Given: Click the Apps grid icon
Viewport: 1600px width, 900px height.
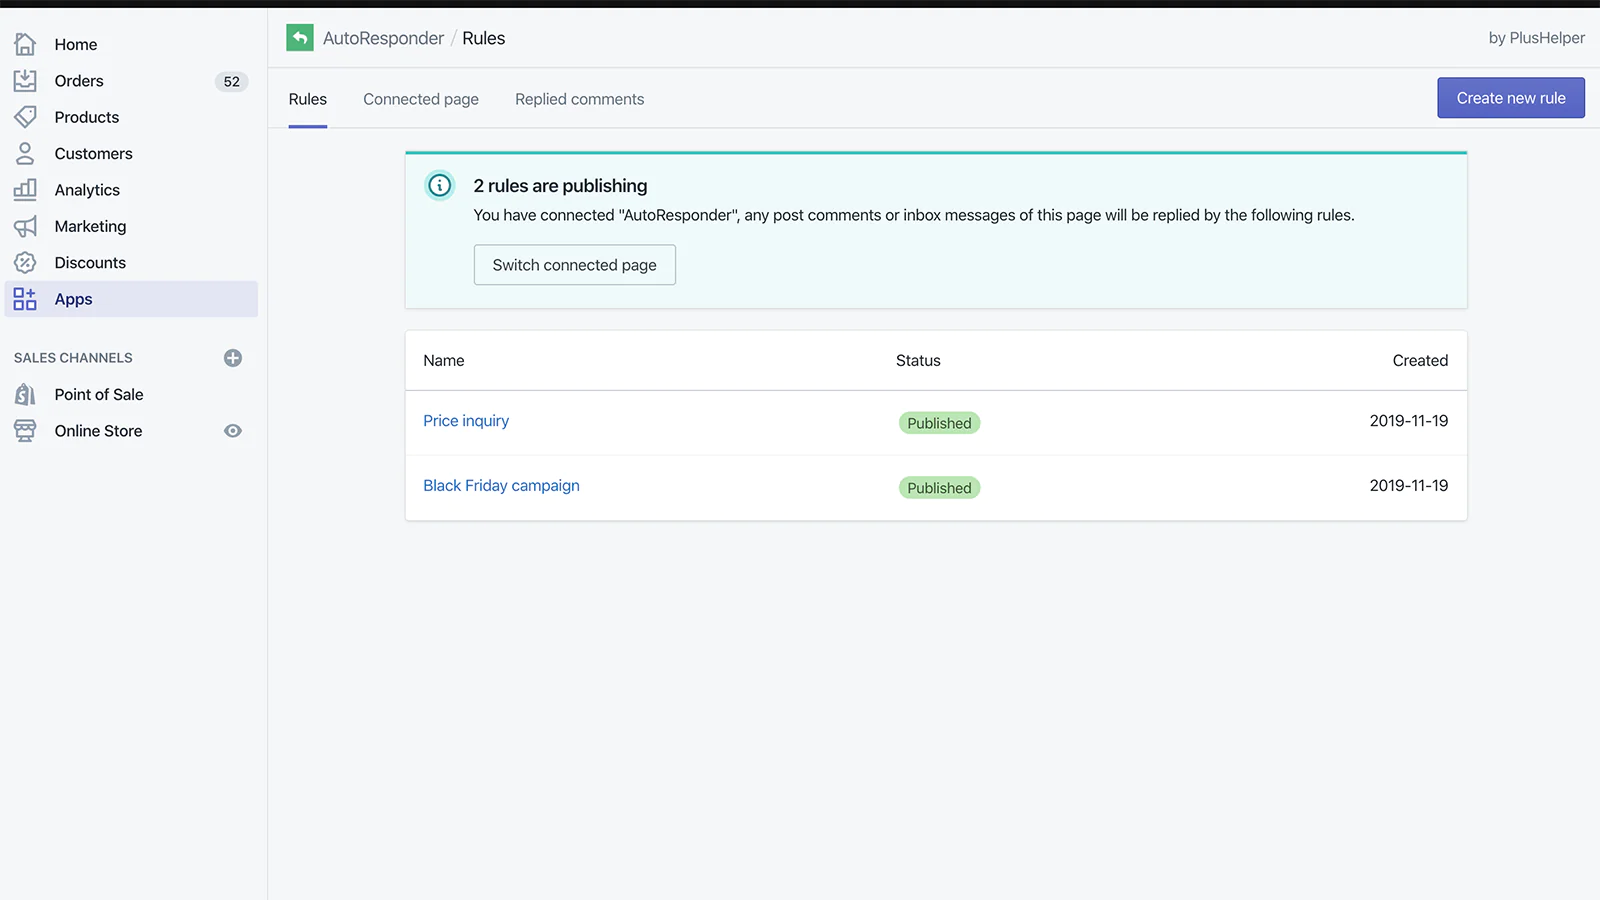Looking at the screenshot, I should pos(25,299).
